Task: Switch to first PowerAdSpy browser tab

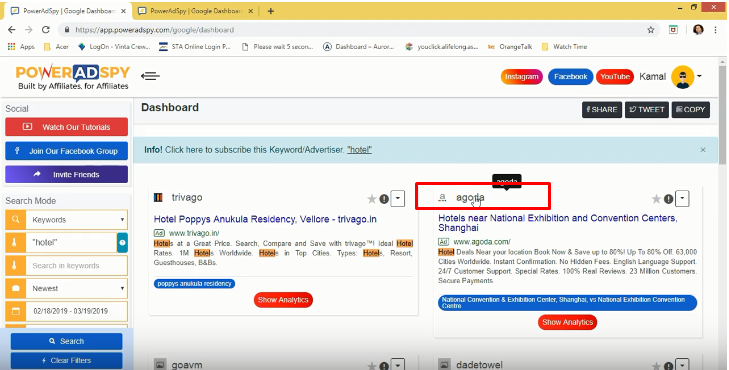Action: (68, 11)
